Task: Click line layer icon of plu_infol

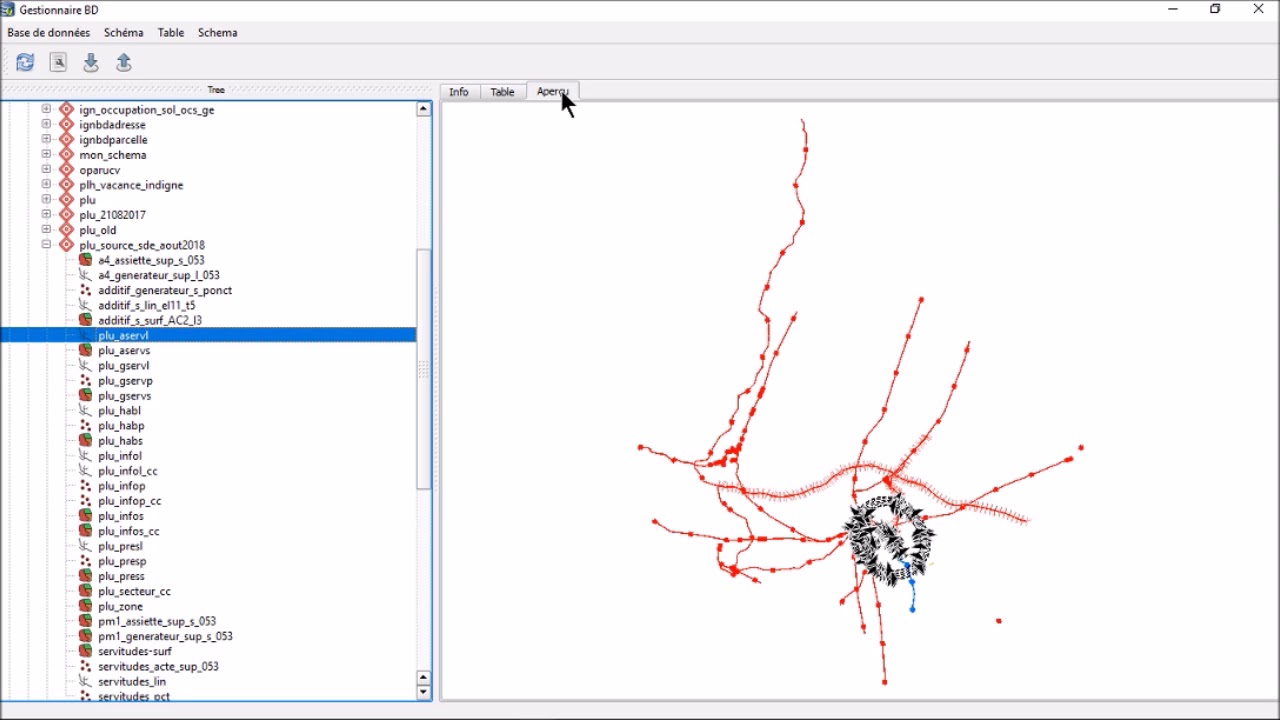Action: (85, 456)
